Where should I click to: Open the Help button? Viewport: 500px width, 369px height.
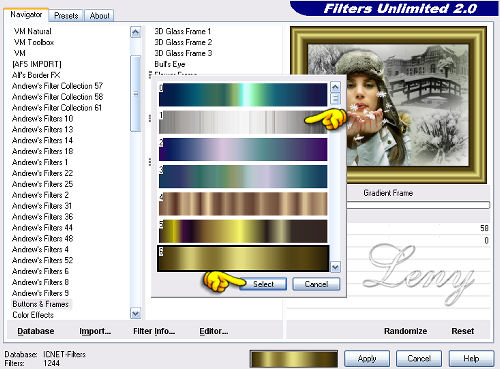(x=471, y=359)
